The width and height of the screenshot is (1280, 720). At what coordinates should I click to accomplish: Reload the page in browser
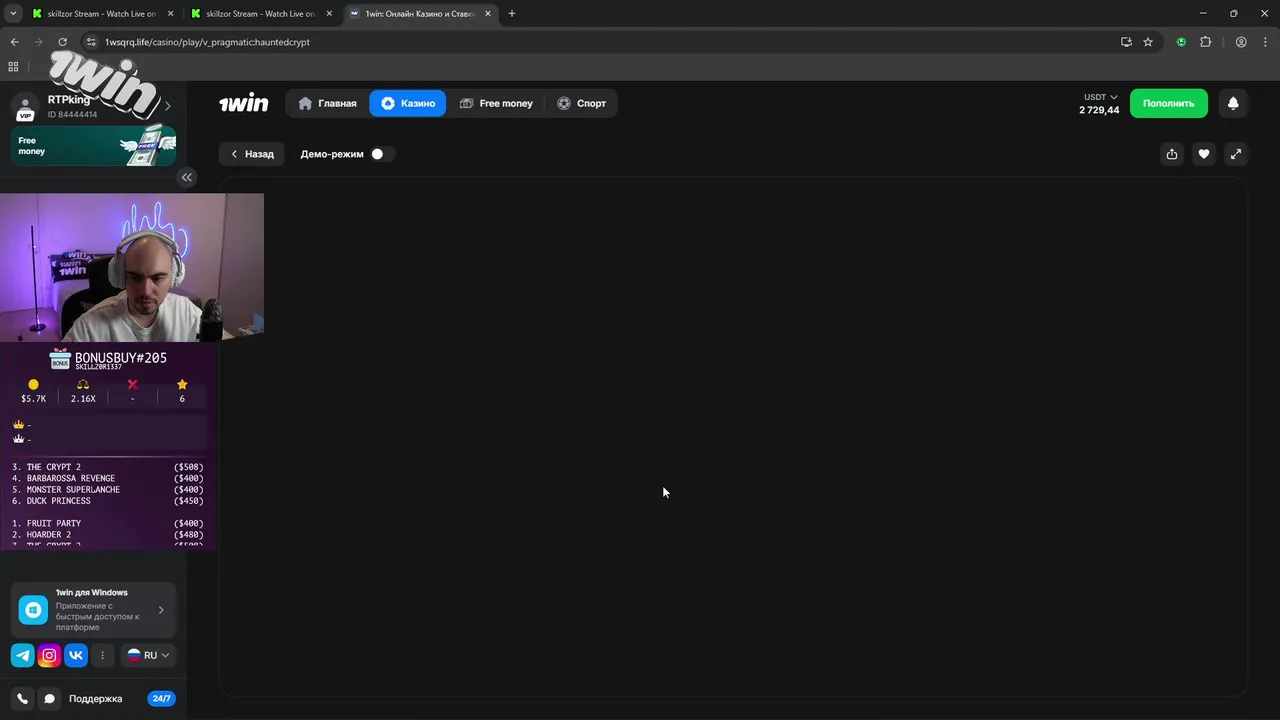tap(62, 42)
